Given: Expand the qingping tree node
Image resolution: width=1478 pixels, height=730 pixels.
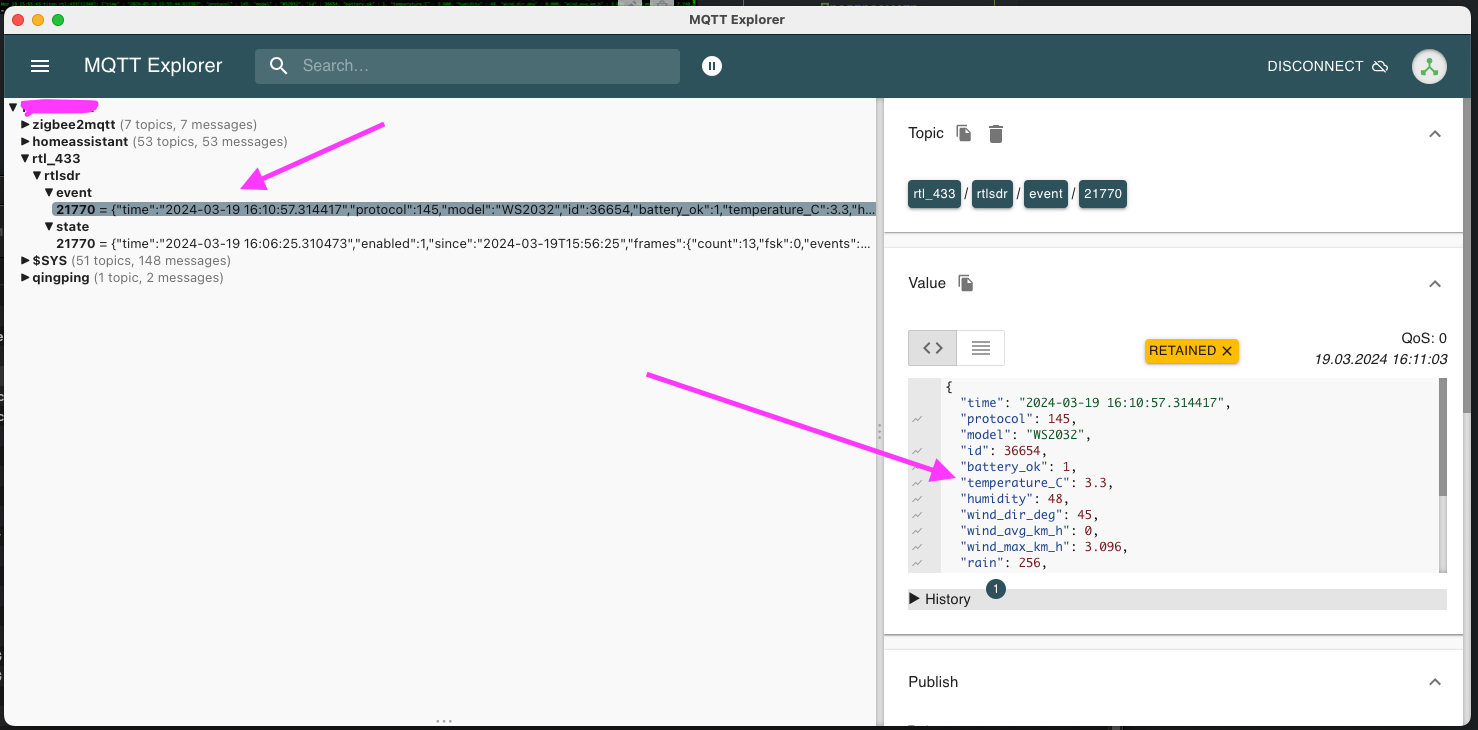Looking at the screenshot, I should (x=26, y=278).
